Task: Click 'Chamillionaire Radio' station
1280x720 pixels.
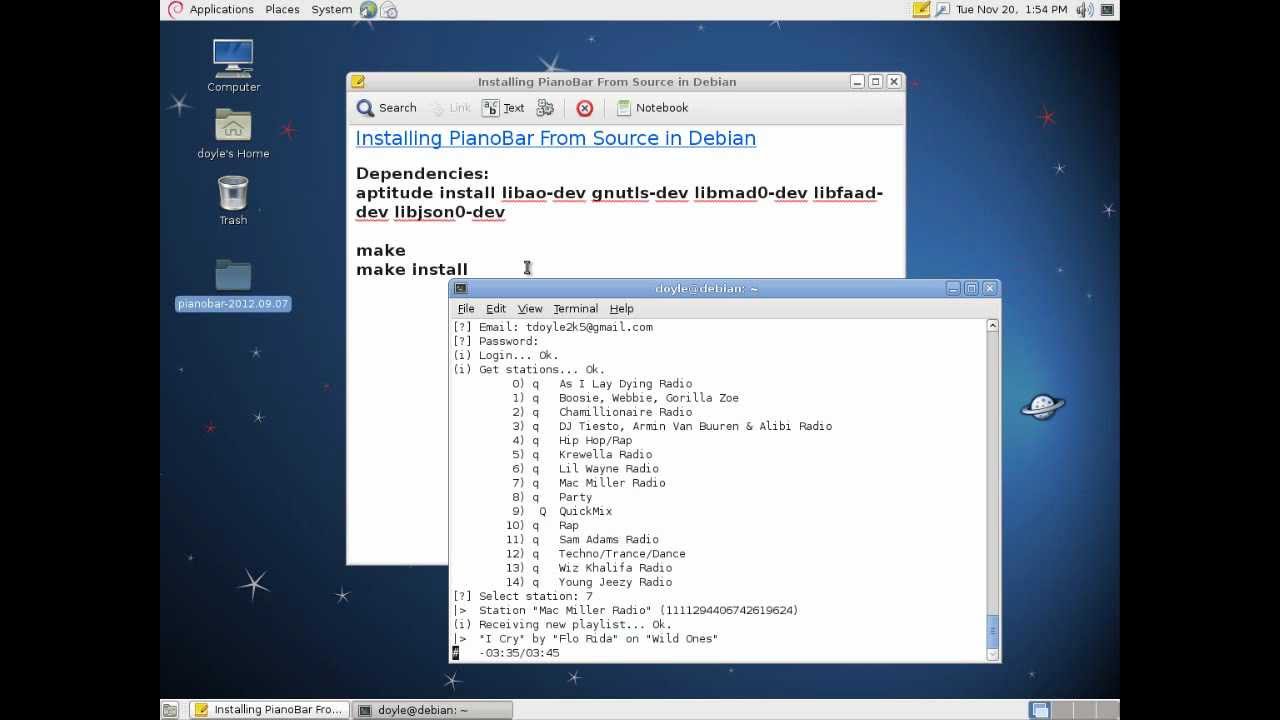Action: pos(625,412)
